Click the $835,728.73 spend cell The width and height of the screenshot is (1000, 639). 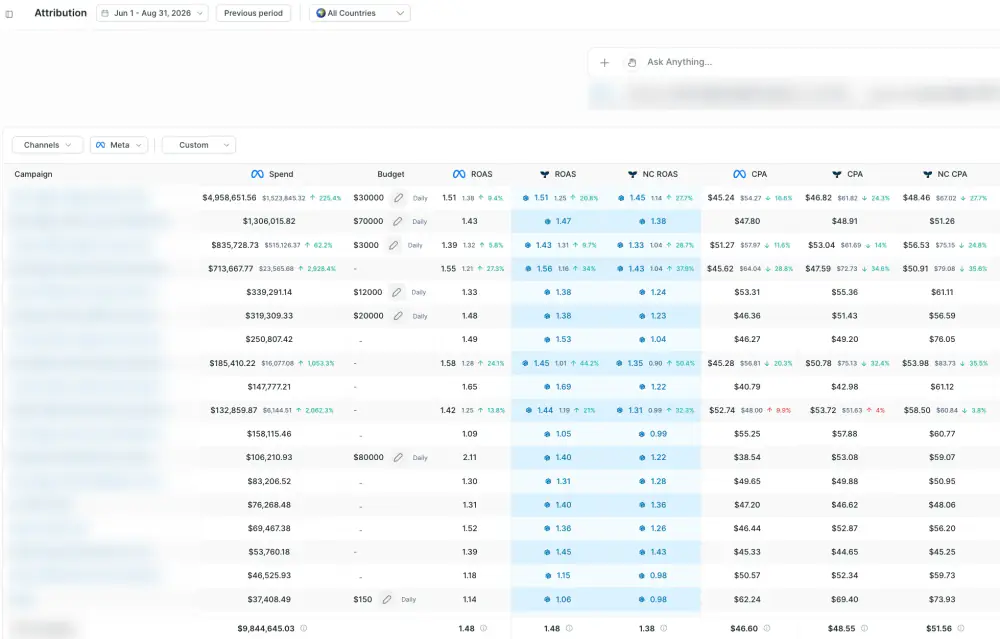pos(235,245)
